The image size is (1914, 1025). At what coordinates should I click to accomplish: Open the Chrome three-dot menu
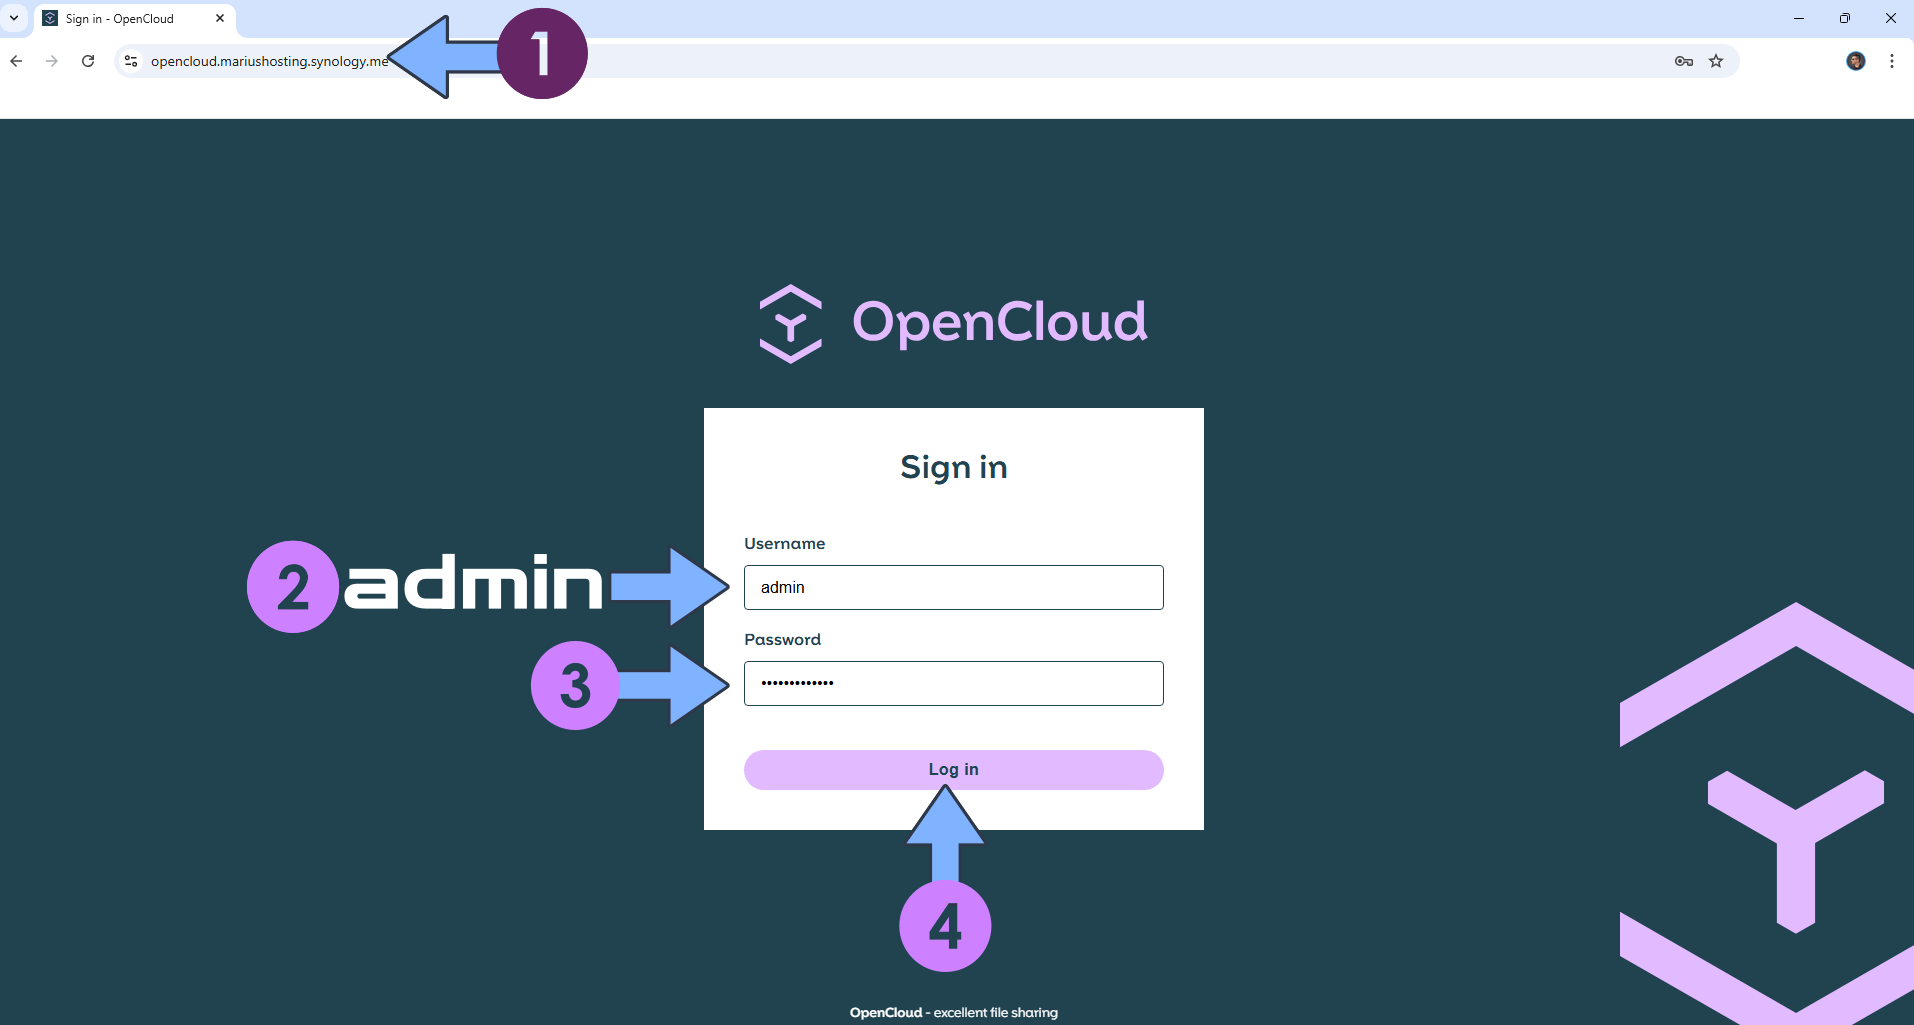[1891, 61]
